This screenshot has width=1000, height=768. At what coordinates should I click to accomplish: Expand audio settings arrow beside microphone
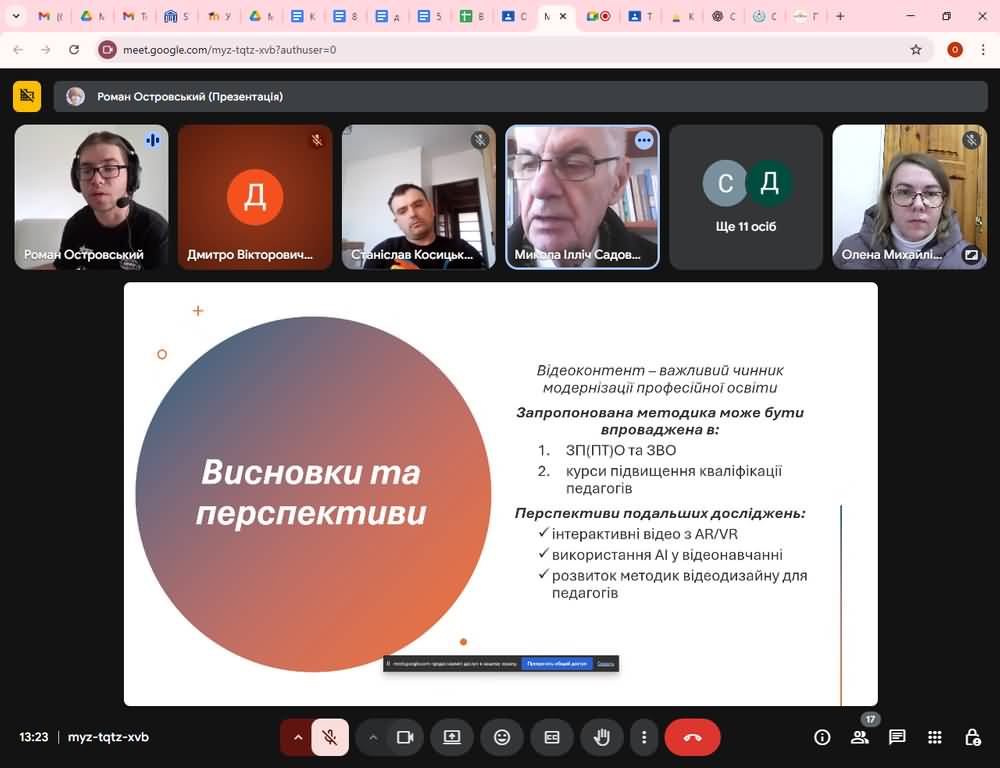(x=296, y=737)
